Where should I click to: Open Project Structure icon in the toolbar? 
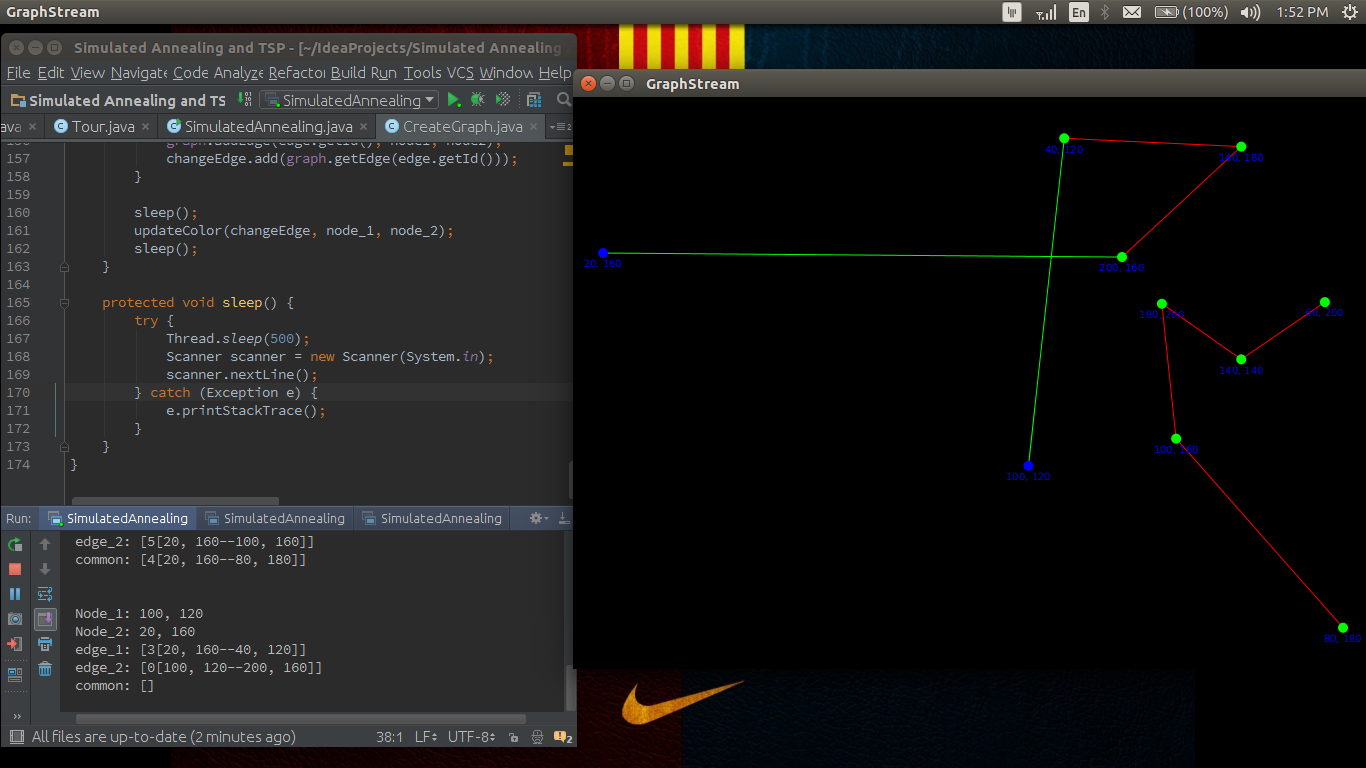pos(534,100)
